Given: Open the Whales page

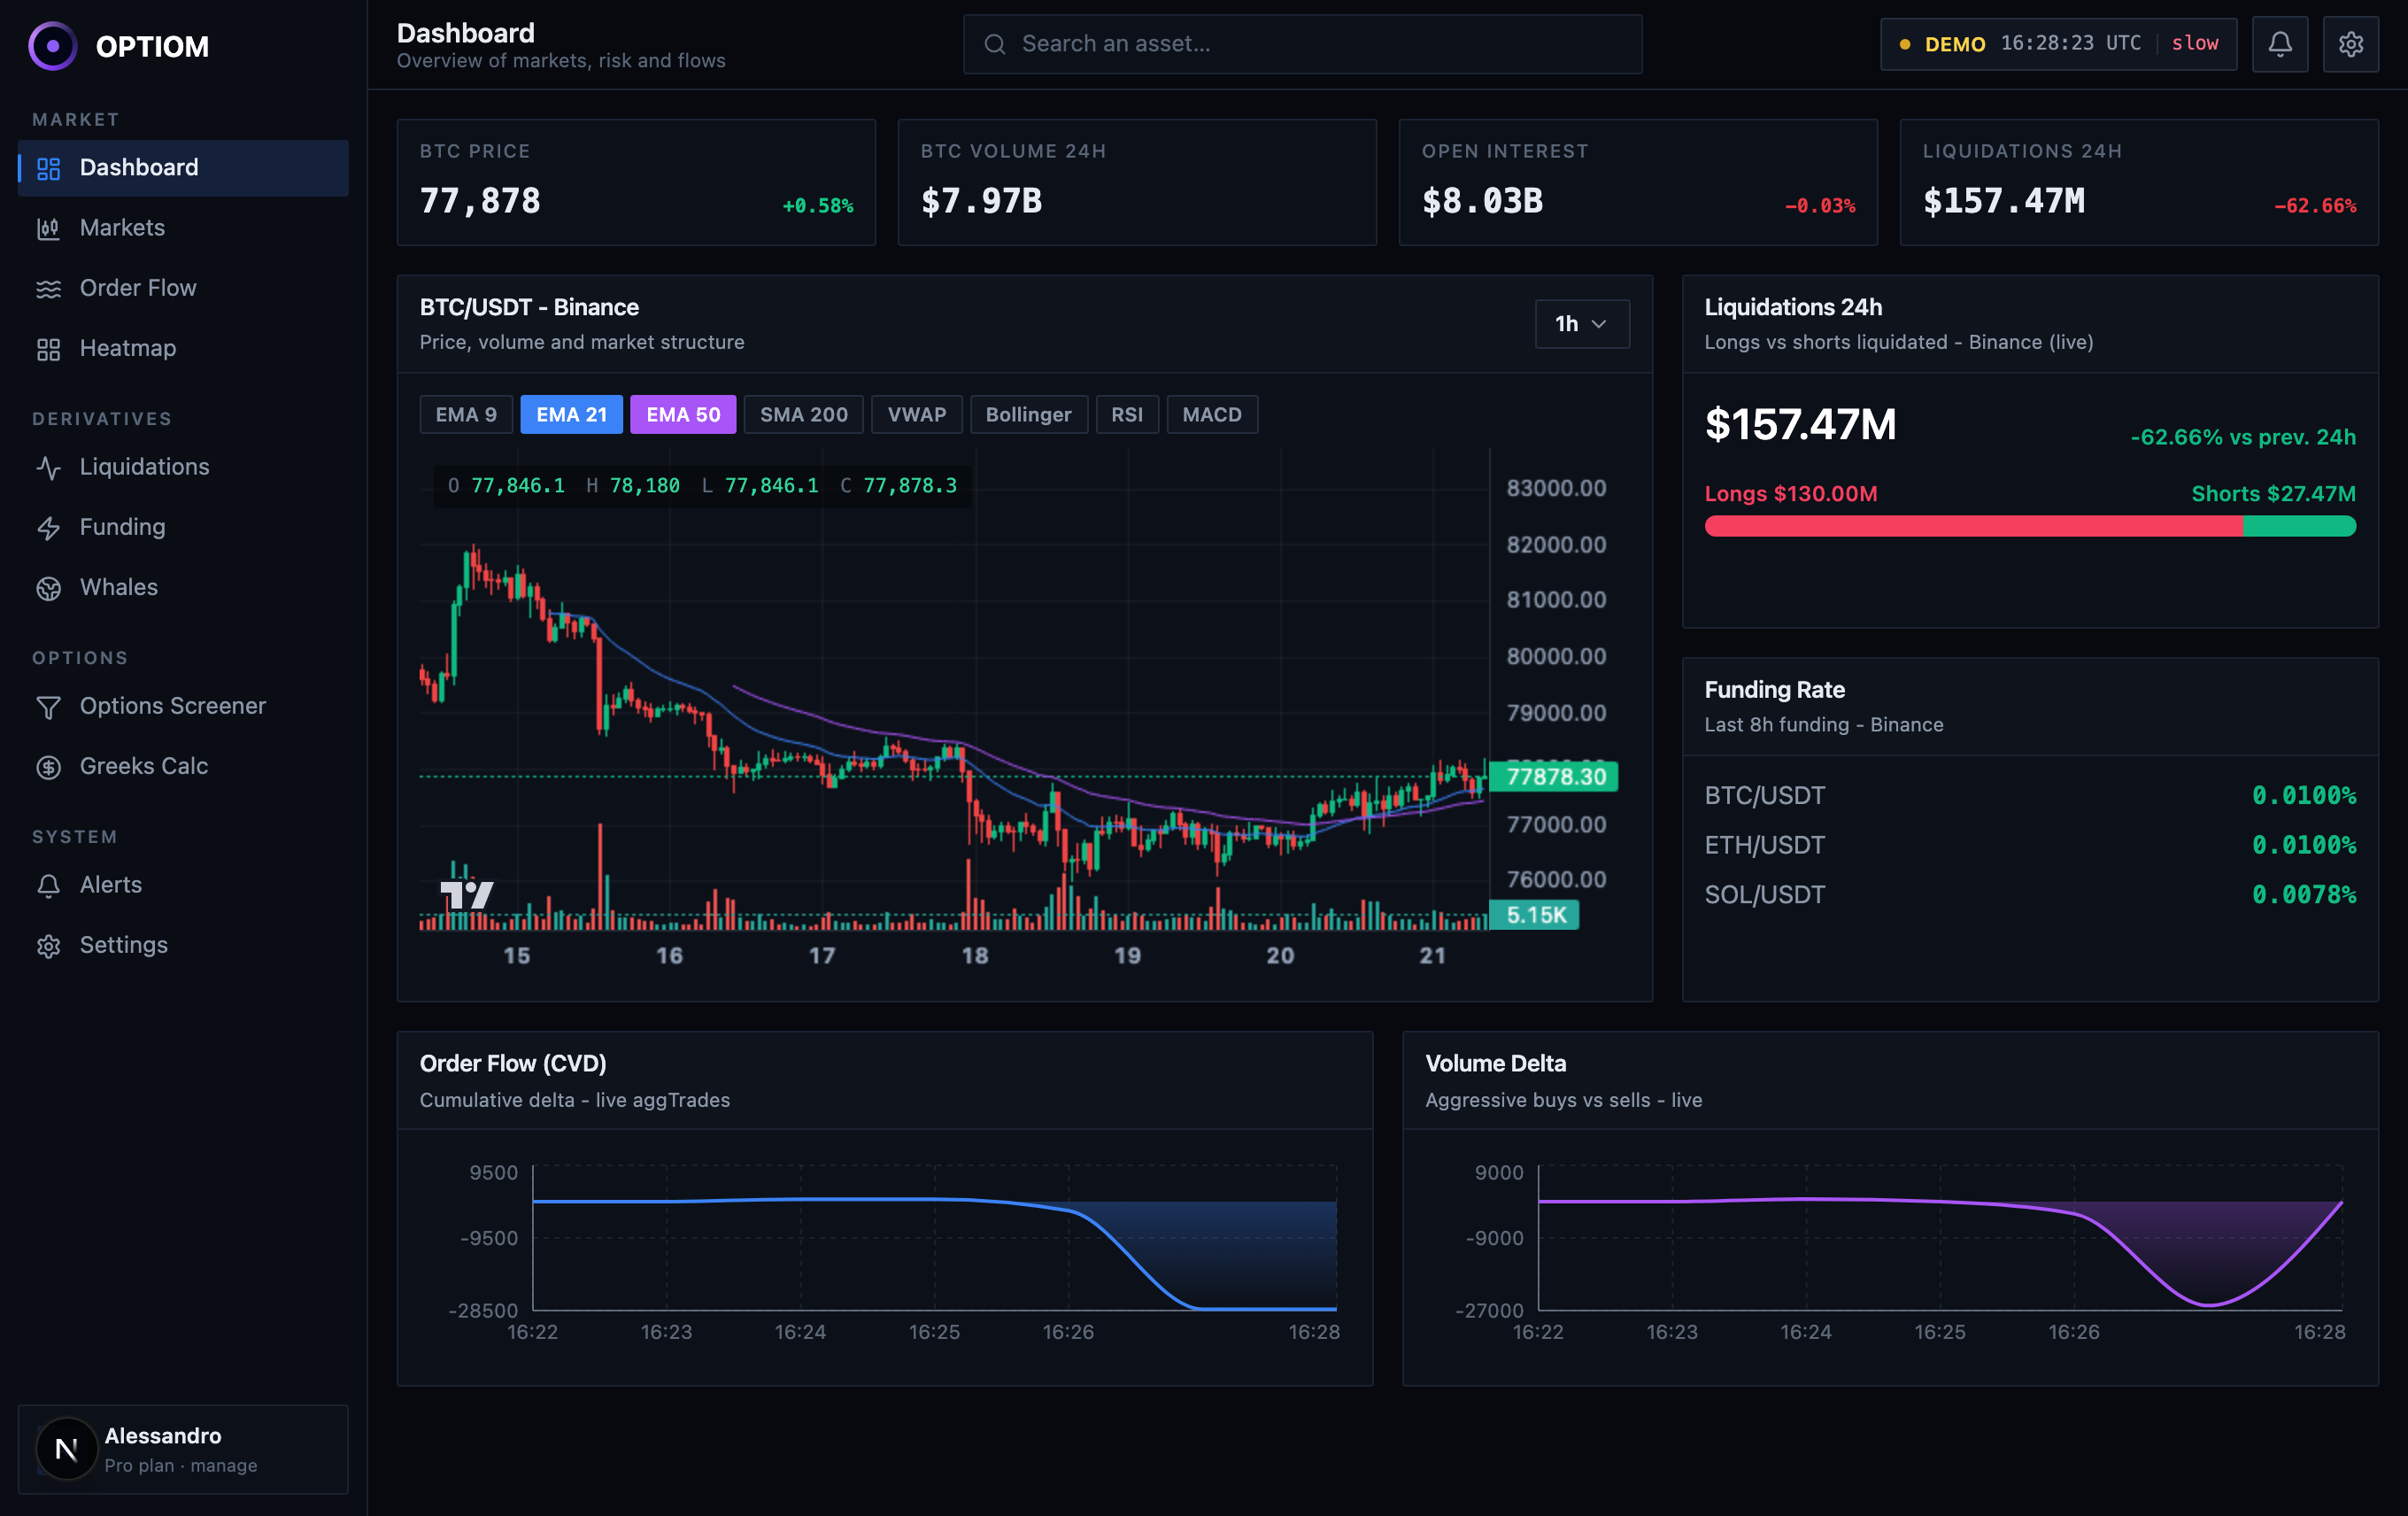Looking at the screenshot, I should tap(183, 588).
